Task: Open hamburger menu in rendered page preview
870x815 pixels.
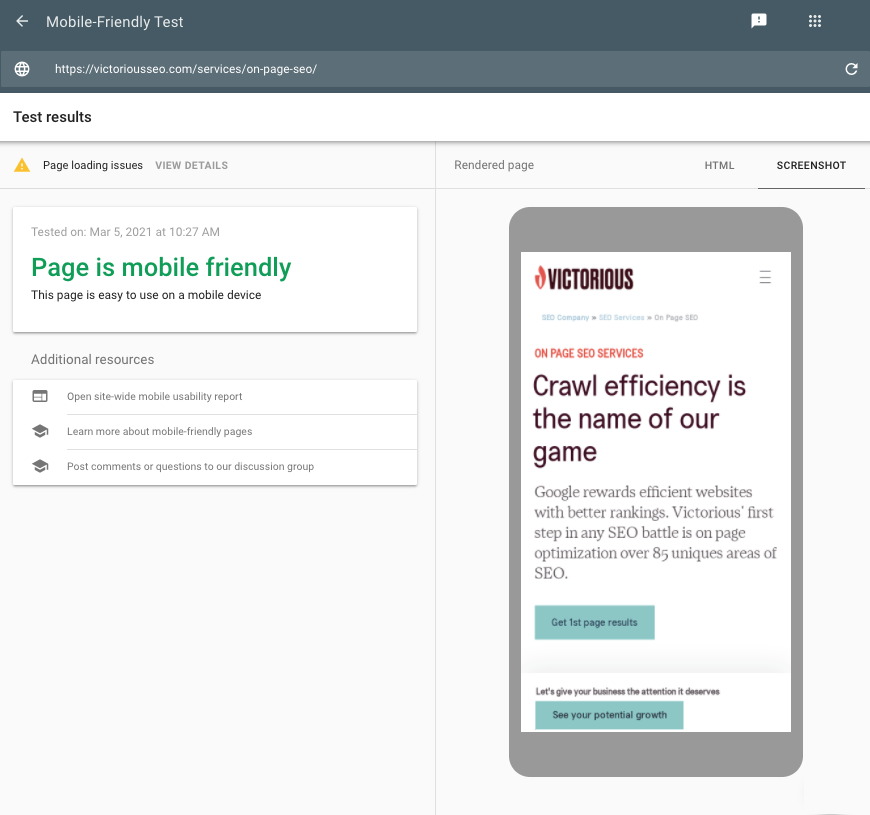Action: point(765,277)
